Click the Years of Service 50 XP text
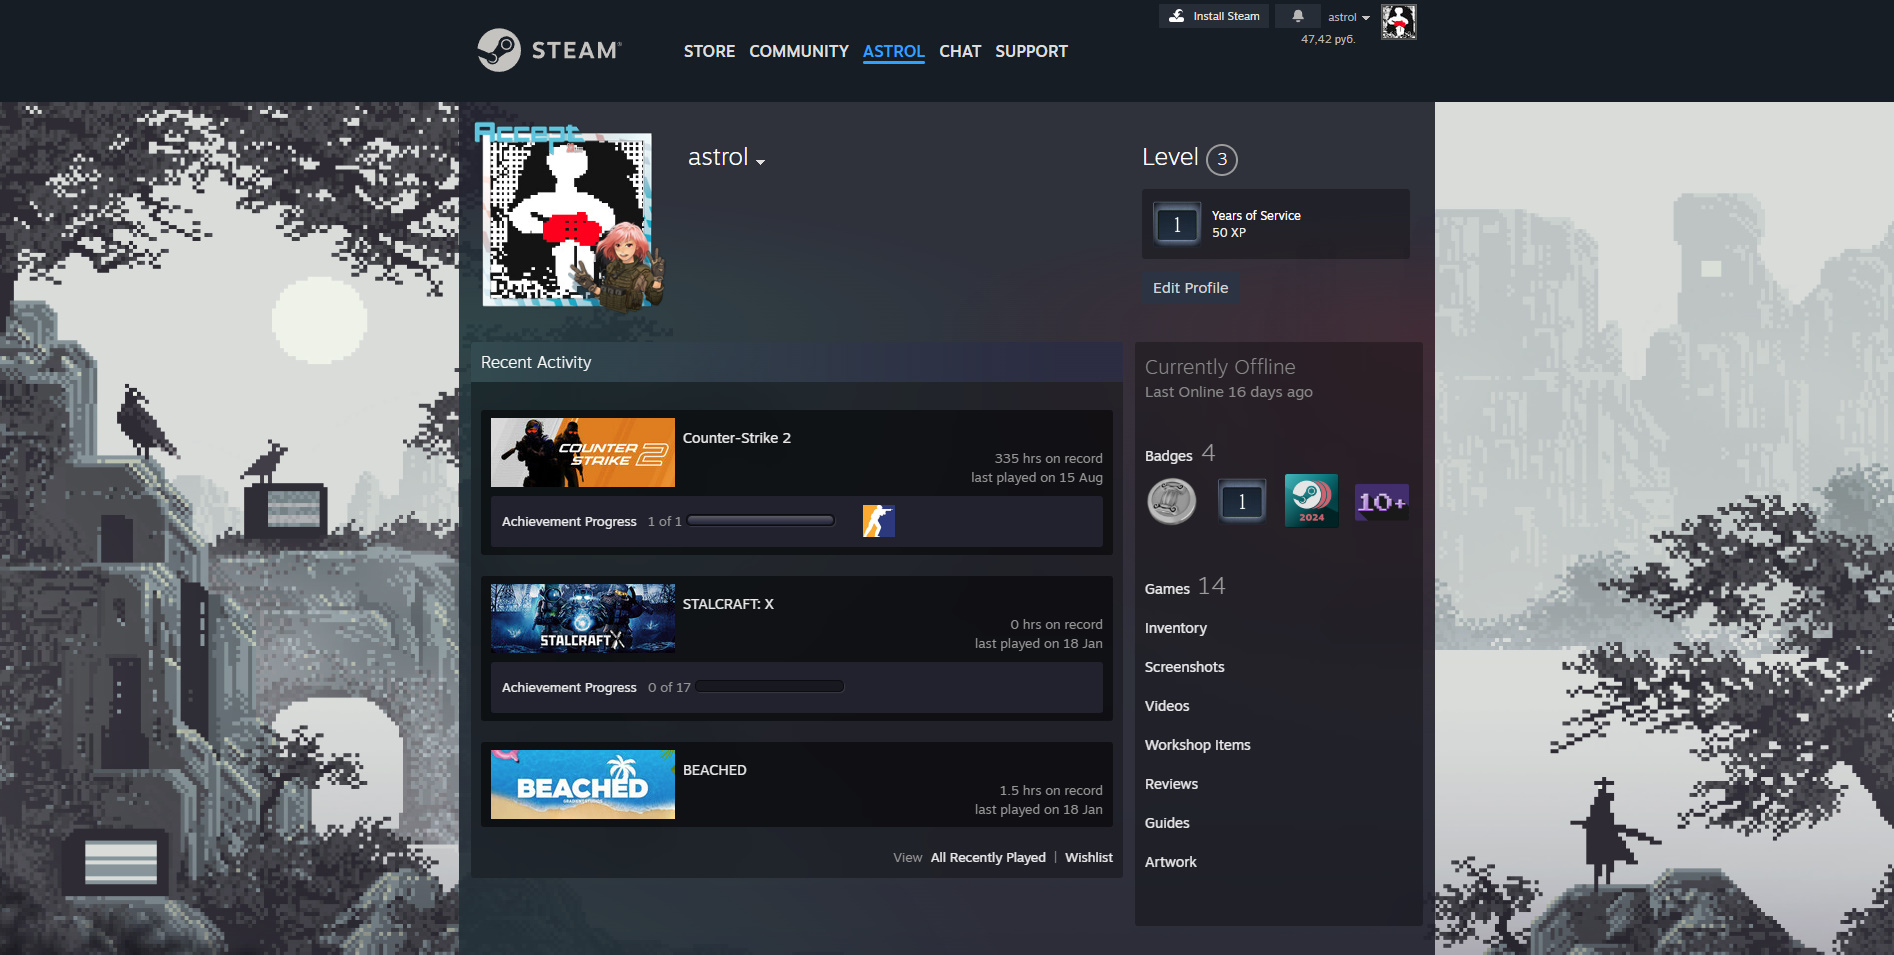 click(x=1256, y=224)
